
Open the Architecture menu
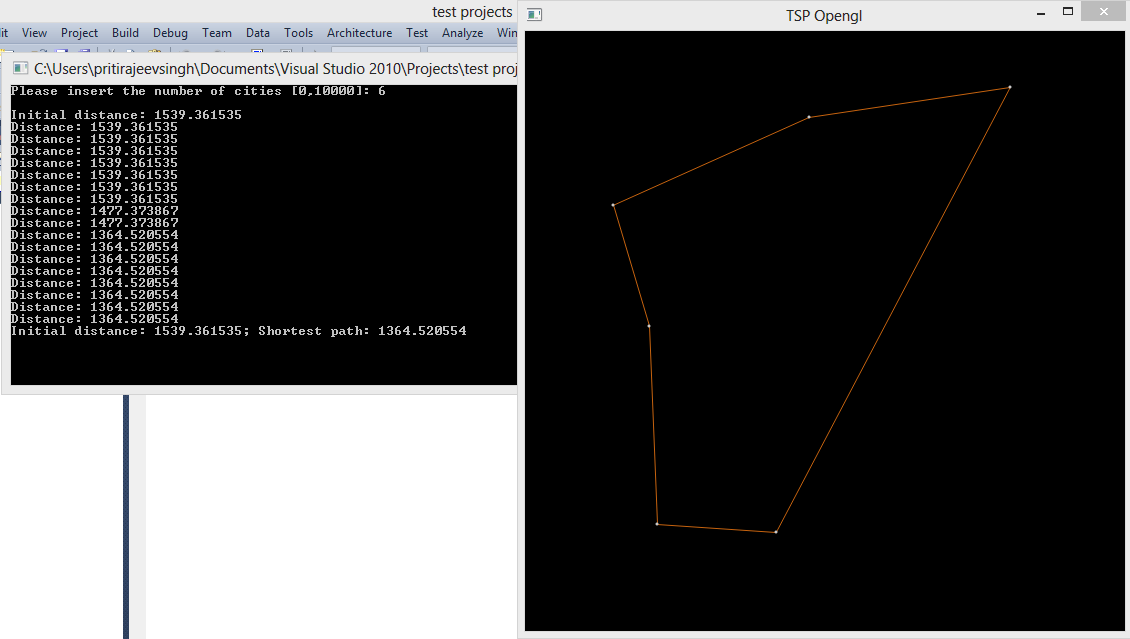[360, 33]
